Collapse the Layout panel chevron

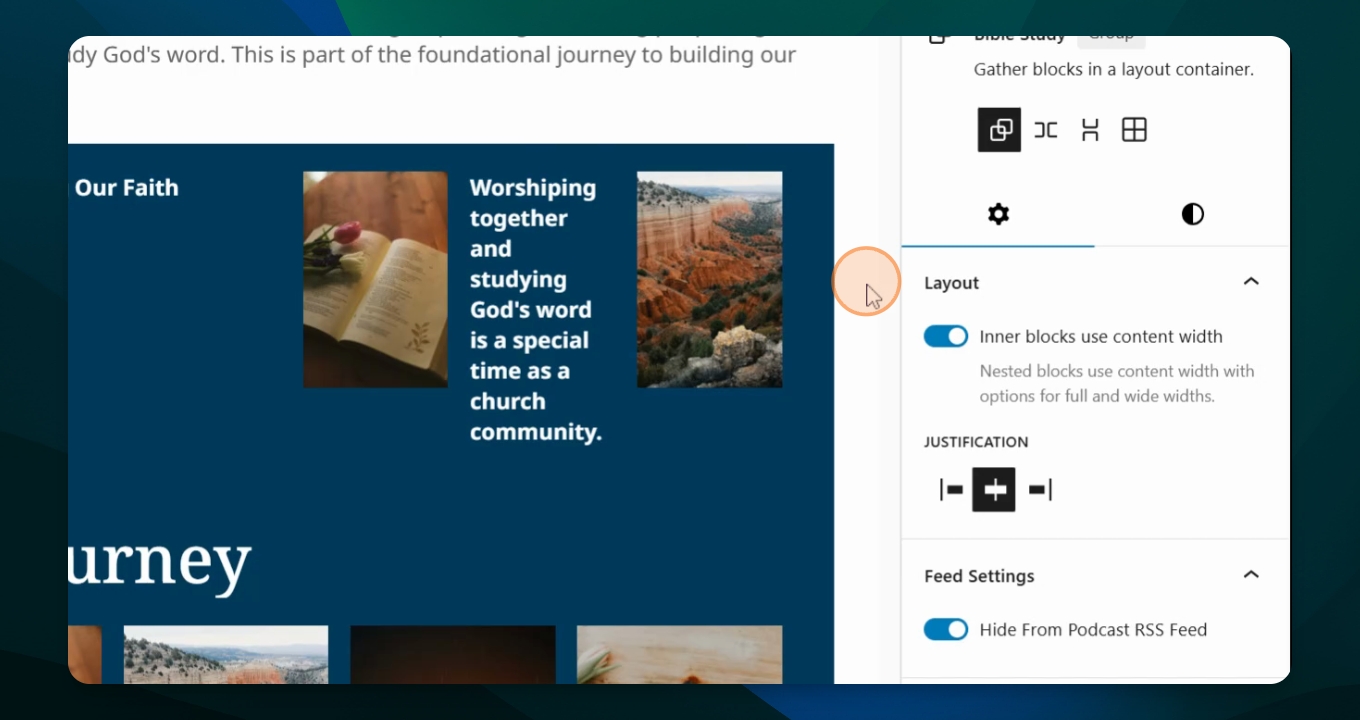pos(1250,282)
